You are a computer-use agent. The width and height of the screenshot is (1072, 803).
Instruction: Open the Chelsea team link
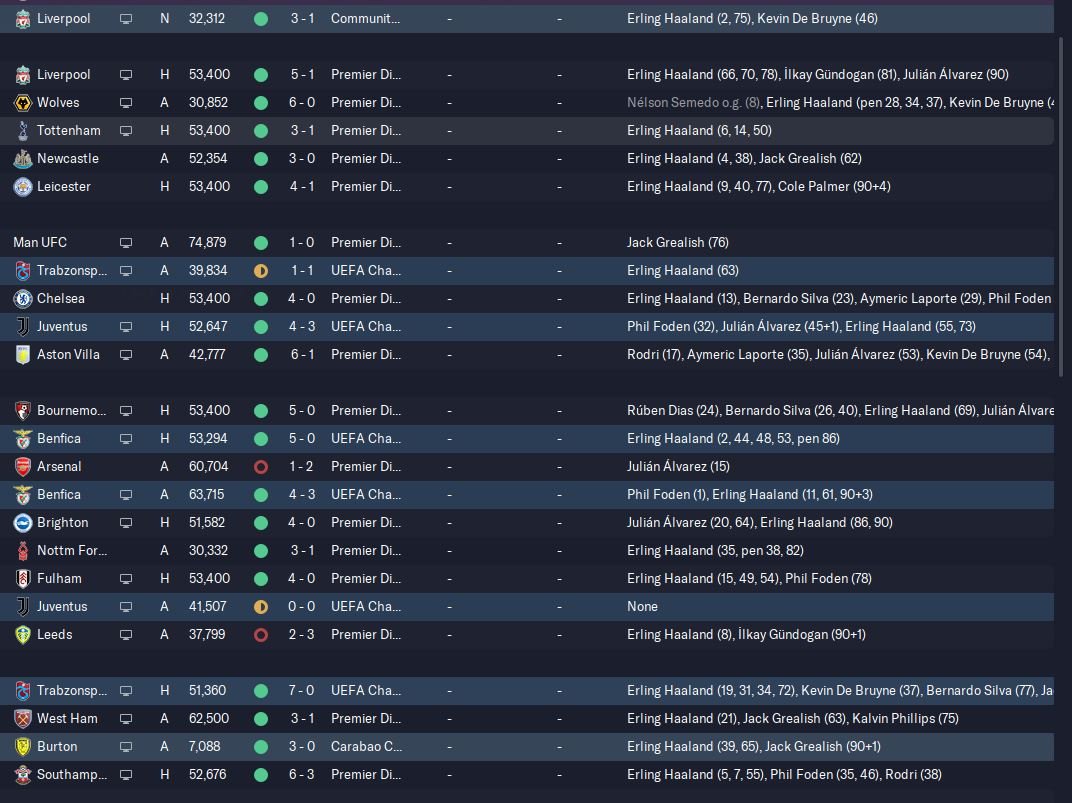tap(61, 299)
